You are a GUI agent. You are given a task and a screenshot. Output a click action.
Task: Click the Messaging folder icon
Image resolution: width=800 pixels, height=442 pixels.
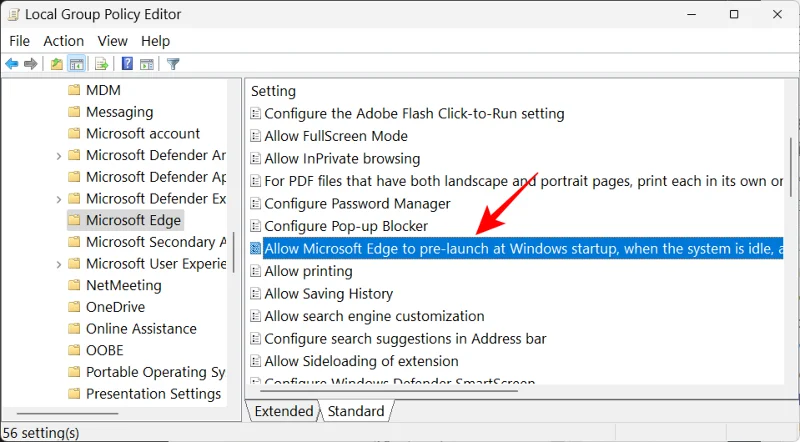(x=74, y=112)
